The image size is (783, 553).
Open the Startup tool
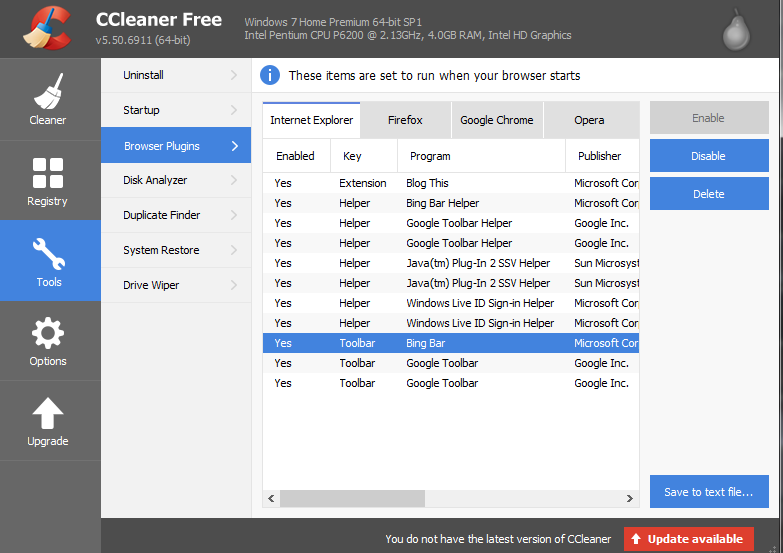click(176, 110)
